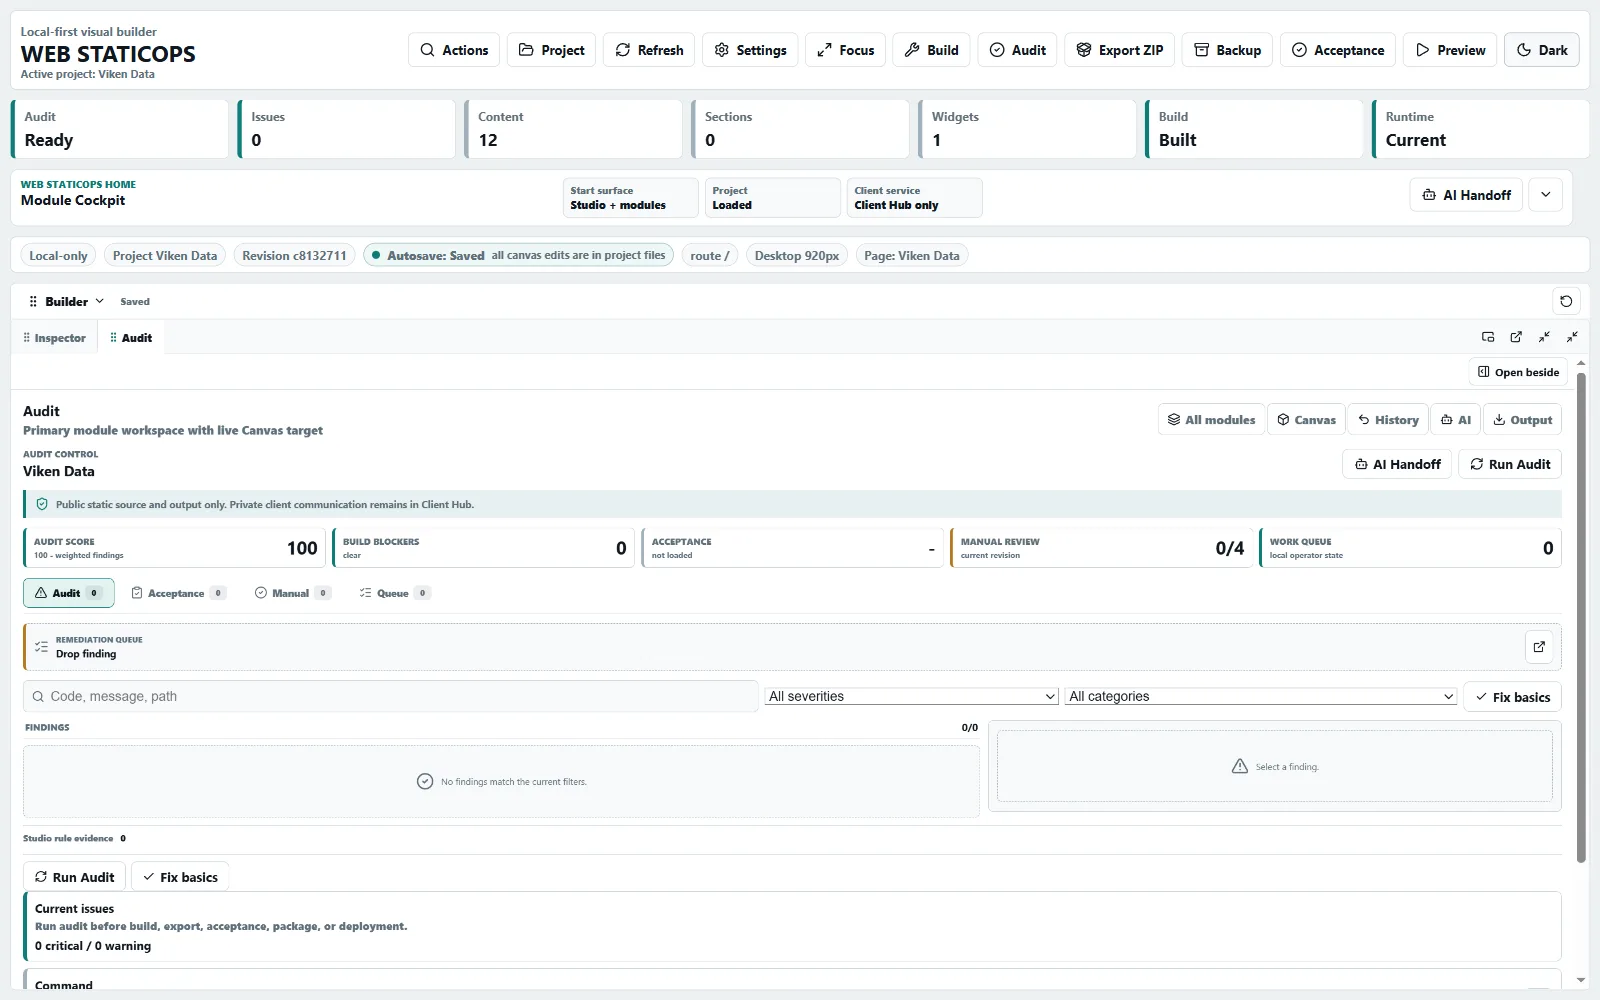This screenshot has width=1600, height=1000.
Task: Open the Builder dropdown
Action: click(67, 301)
